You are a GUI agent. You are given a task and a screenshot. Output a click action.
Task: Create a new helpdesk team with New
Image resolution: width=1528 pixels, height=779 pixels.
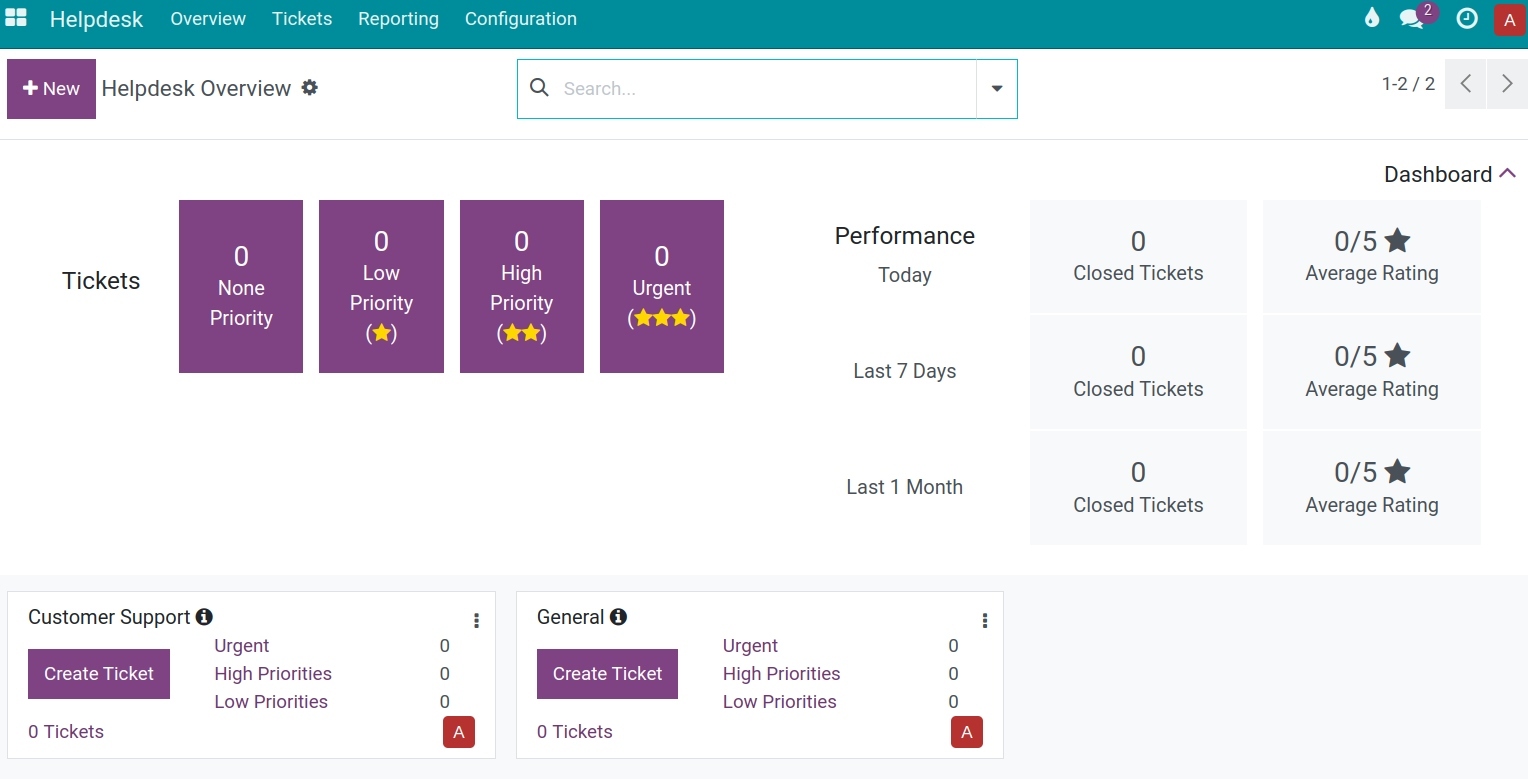pos(51,89)
